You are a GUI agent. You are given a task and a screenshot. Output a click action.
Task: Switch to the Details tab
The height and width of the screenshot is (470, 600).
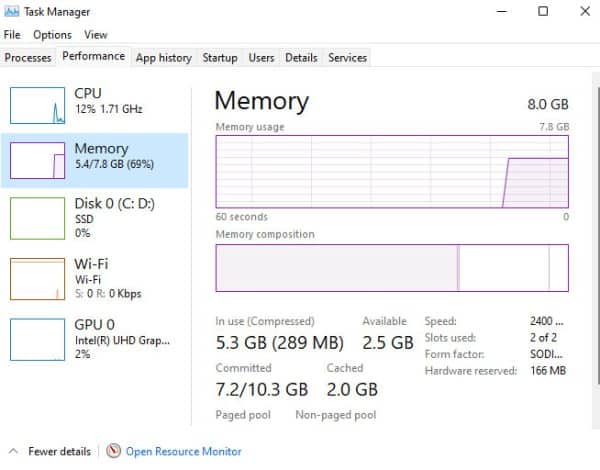[301, 58]
